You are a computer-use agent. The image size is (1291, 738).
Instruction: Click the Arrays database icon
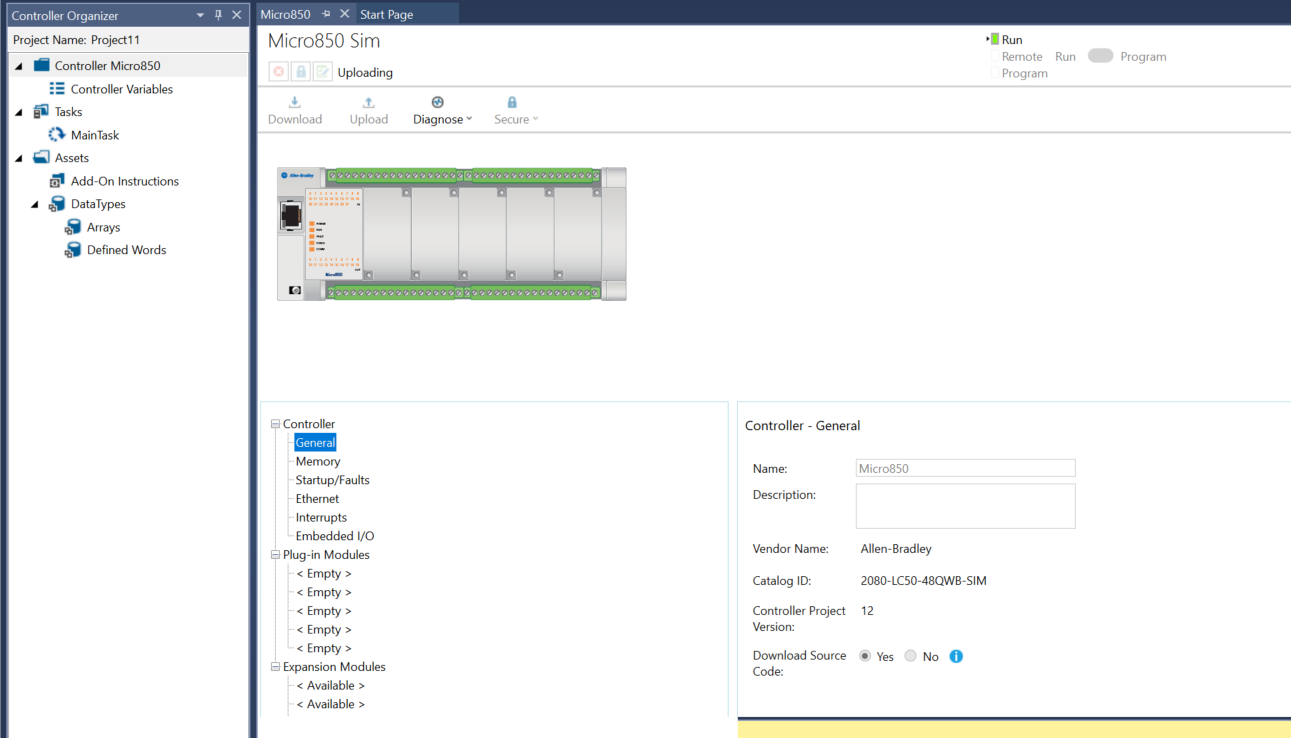73,227
